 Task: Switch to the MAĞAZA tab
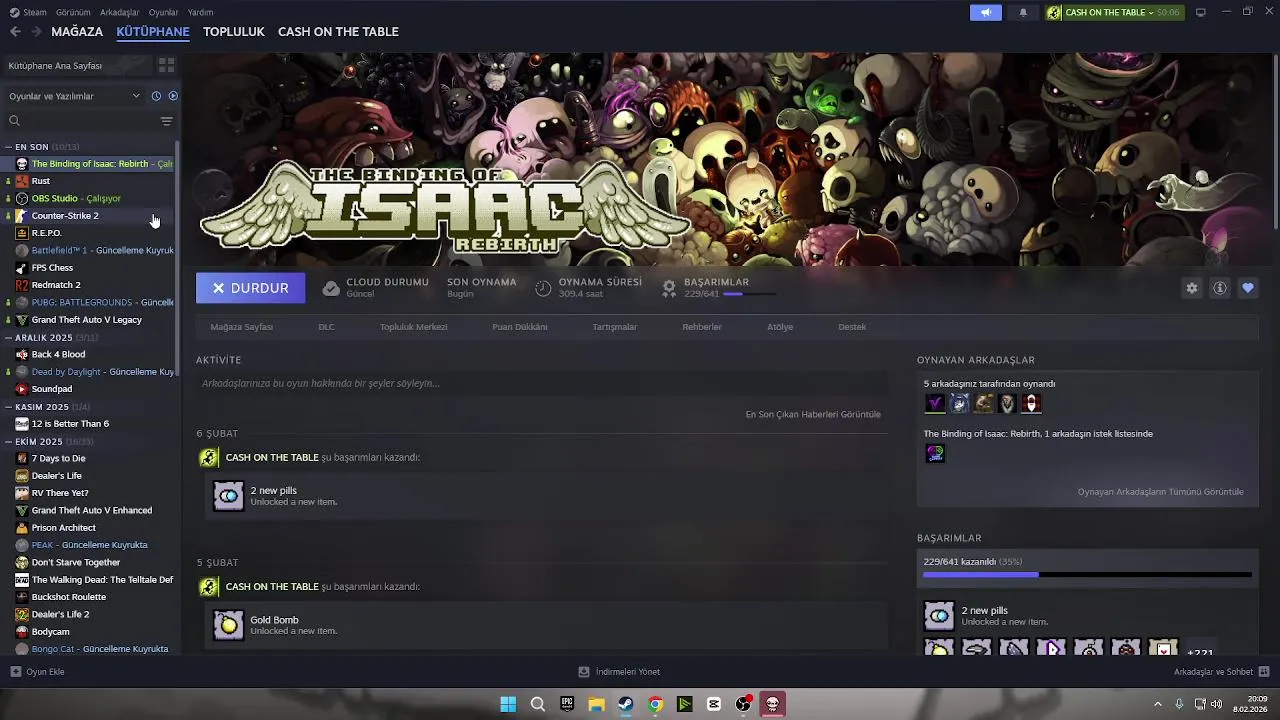pos(77,32)
